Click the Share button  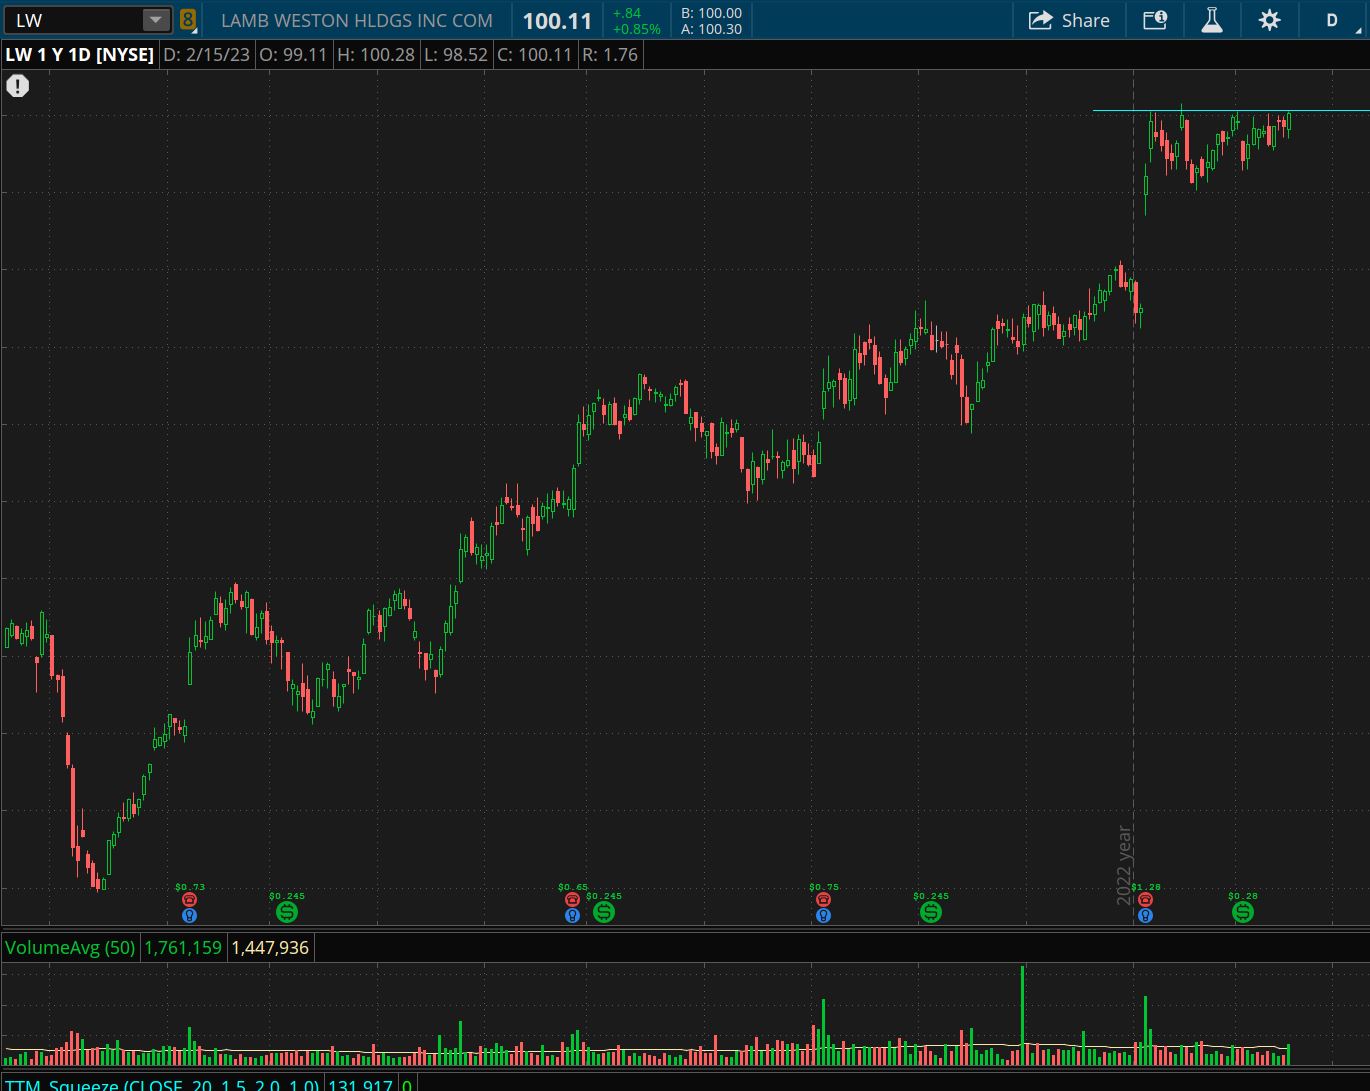[1069, 20]
